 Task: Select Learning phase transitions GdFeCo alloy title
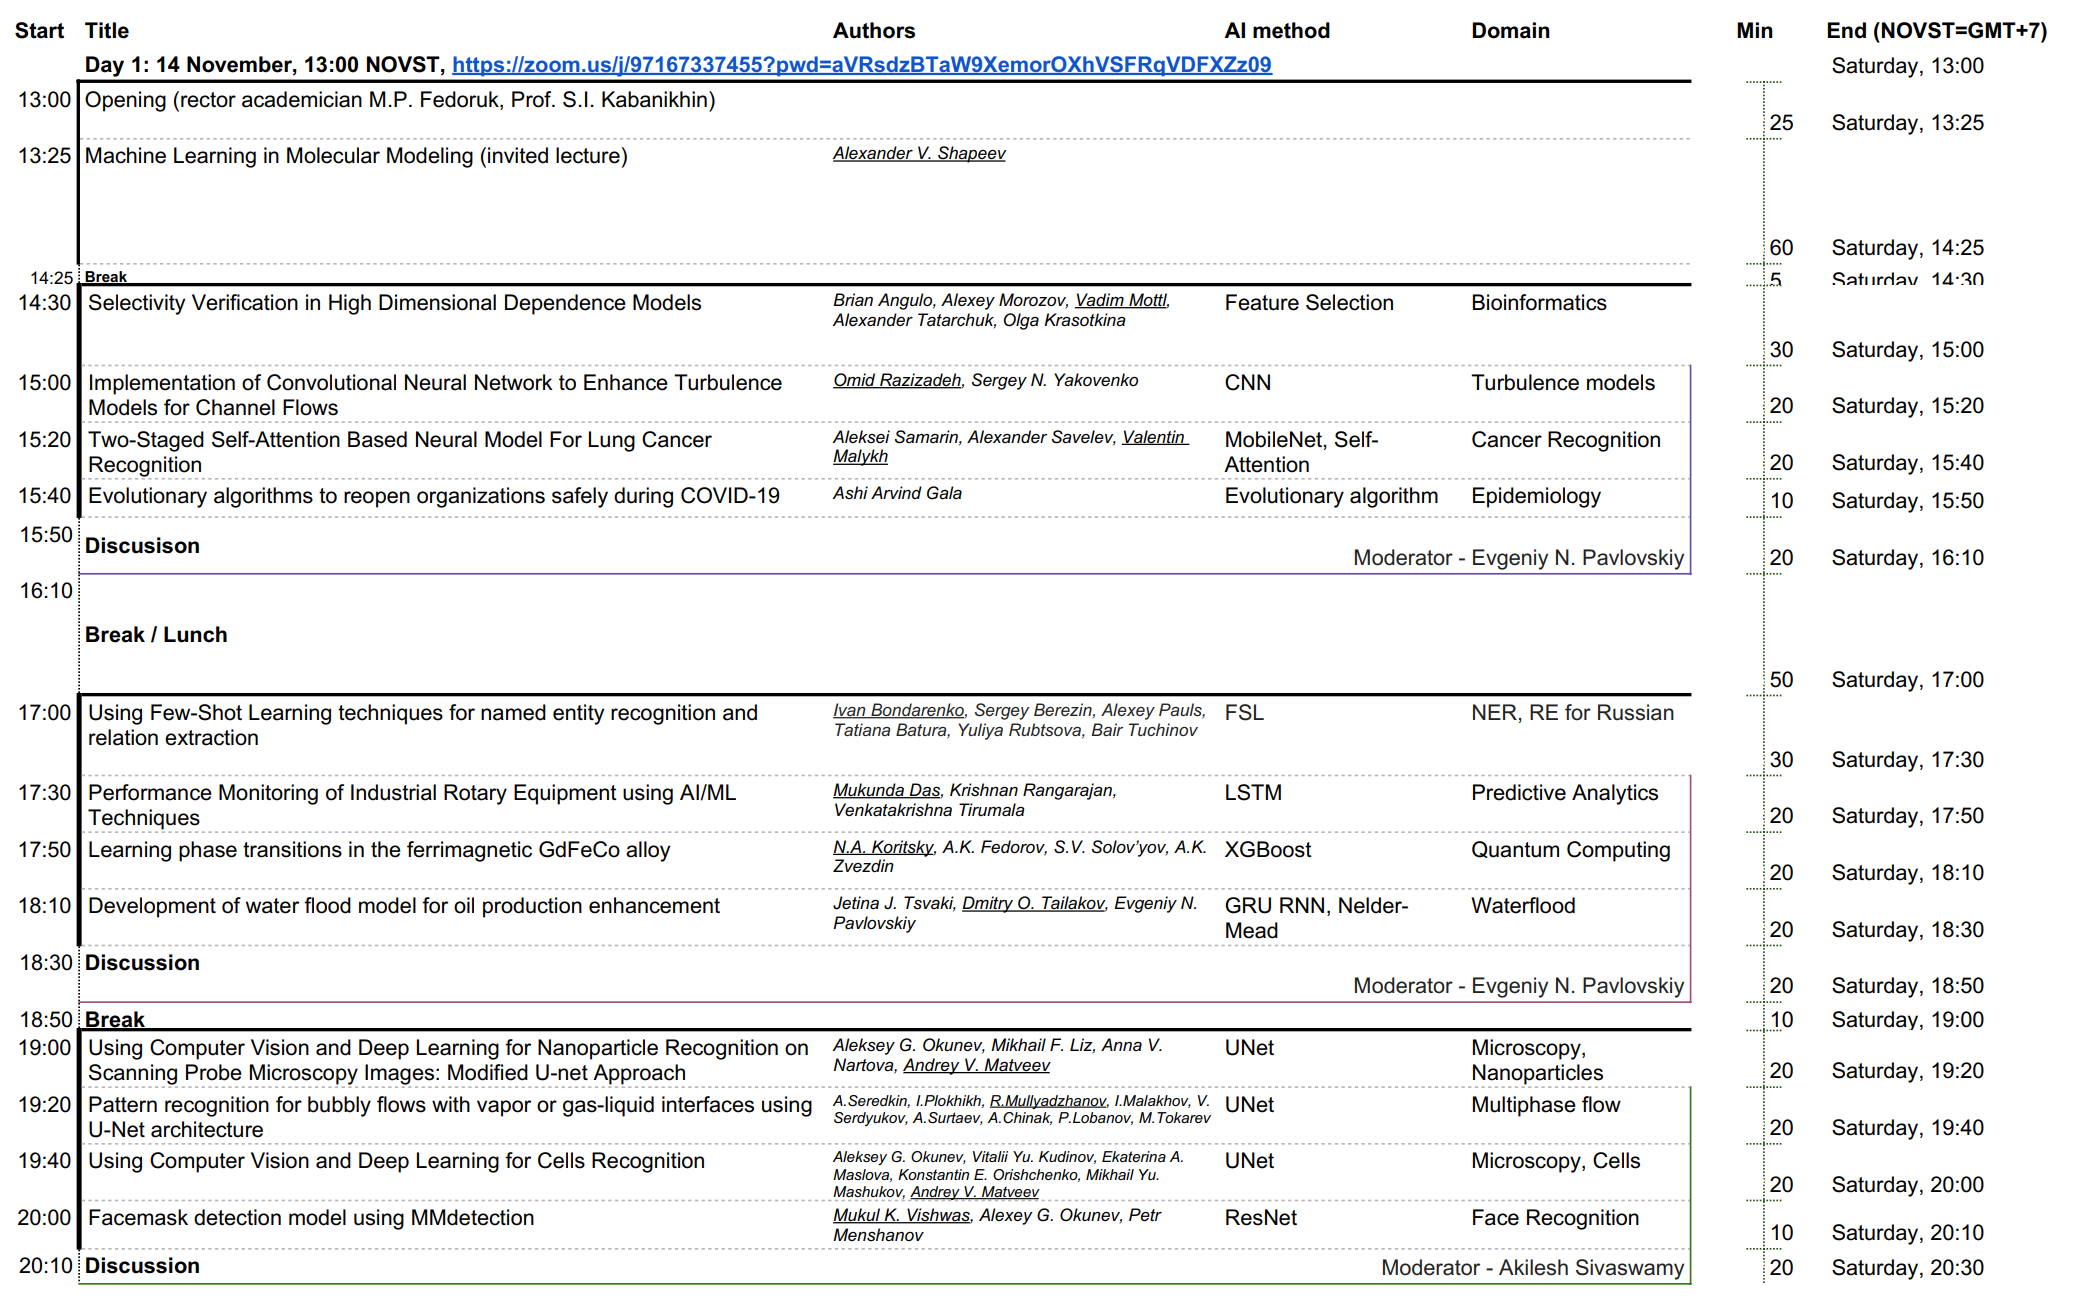[379, 850]
